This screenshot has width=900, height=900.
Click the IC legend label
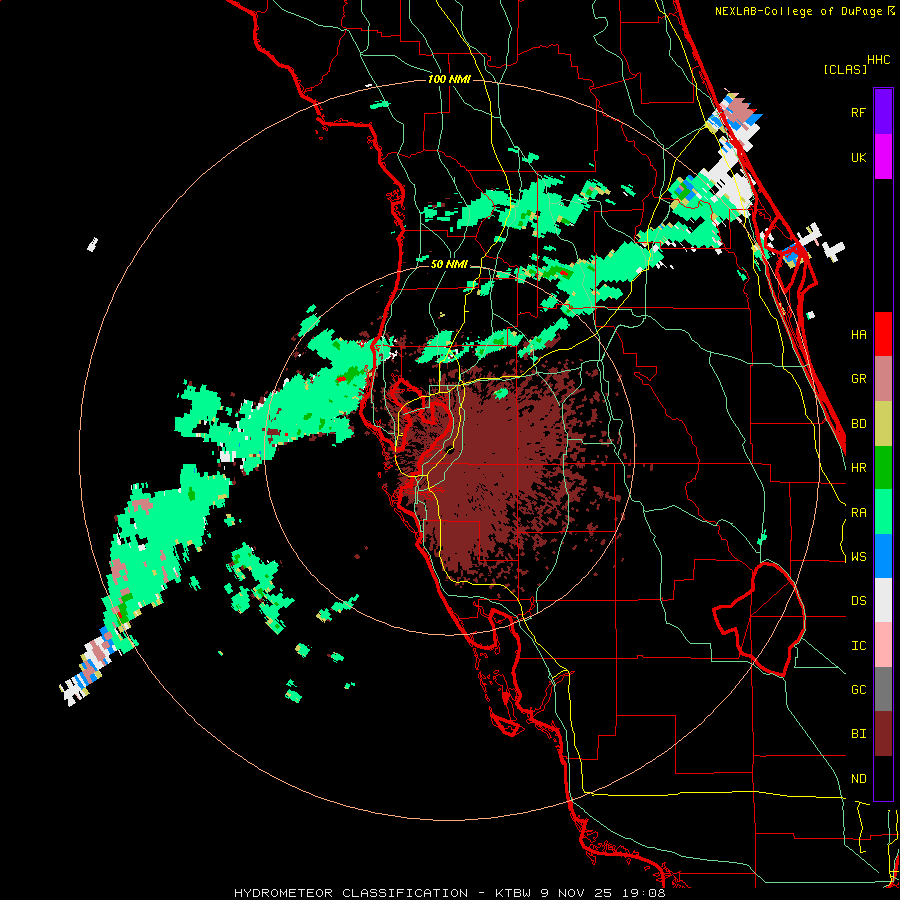point(858,646)
